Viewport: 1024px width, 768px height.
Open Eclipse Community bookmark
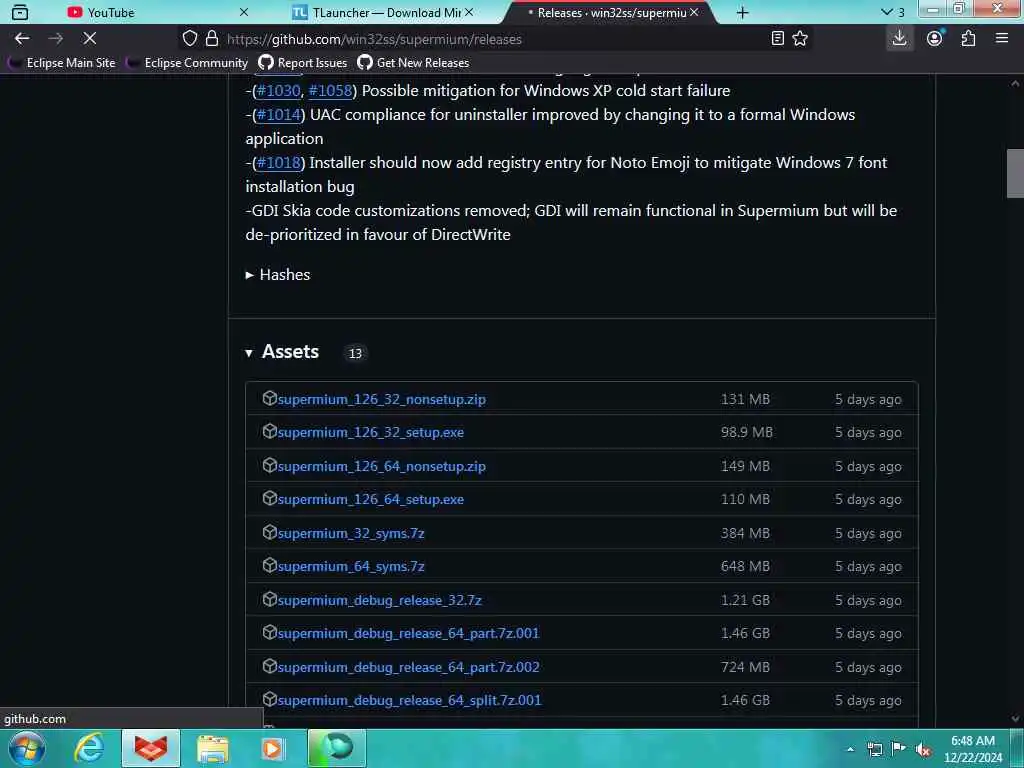click(187, 63)
